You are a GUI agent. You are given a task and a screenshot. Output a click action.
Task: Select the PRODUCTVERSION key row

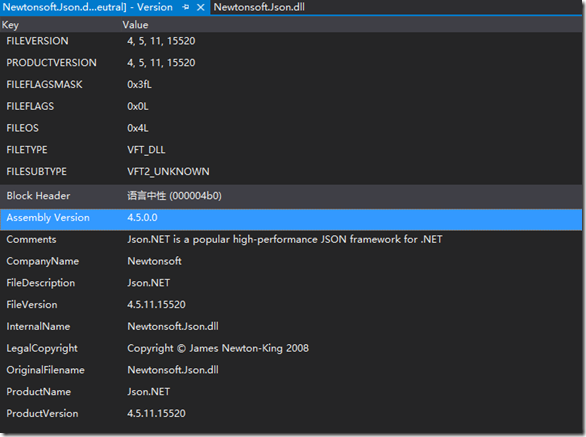point(51,62)
